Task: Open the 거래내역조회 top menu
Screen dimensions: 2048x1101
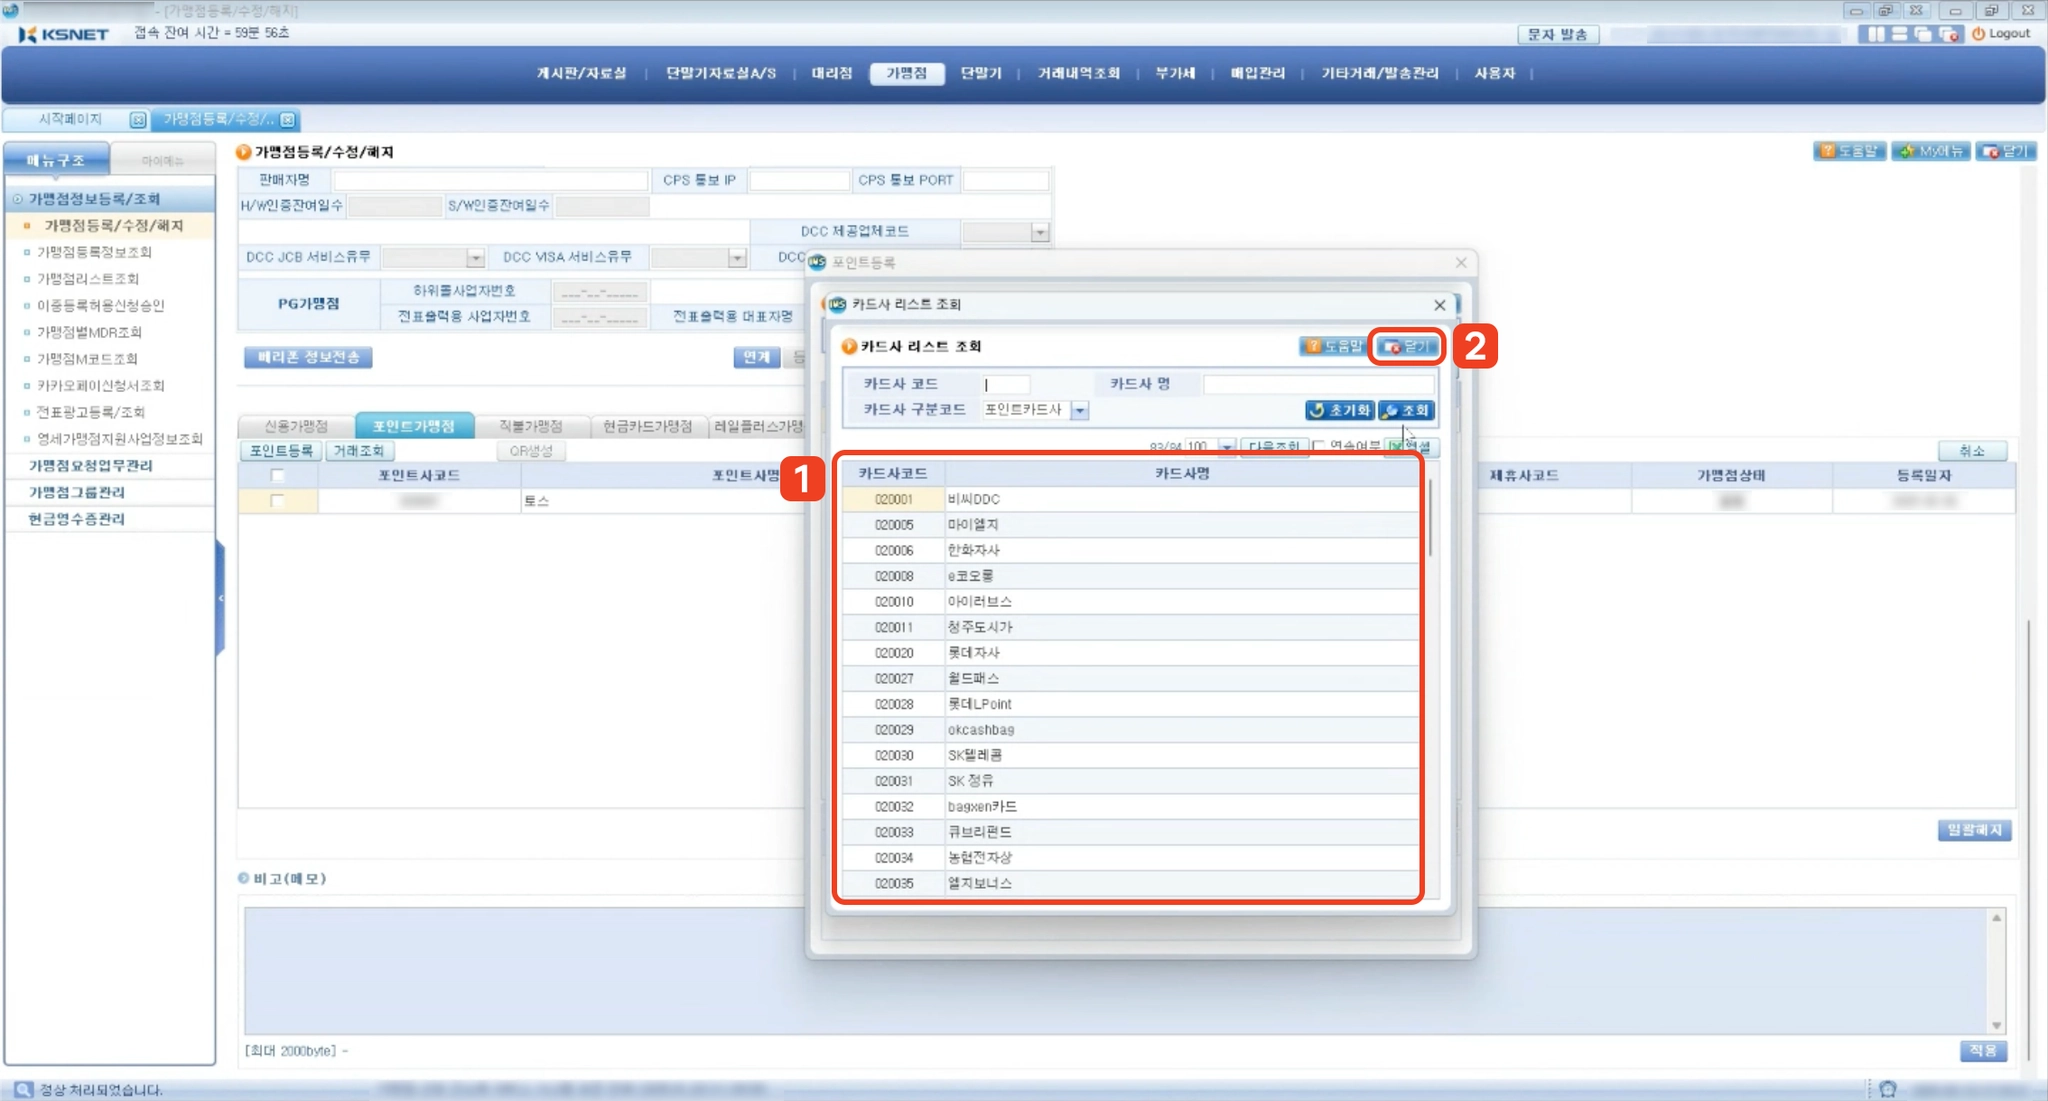Action: 1078,73
